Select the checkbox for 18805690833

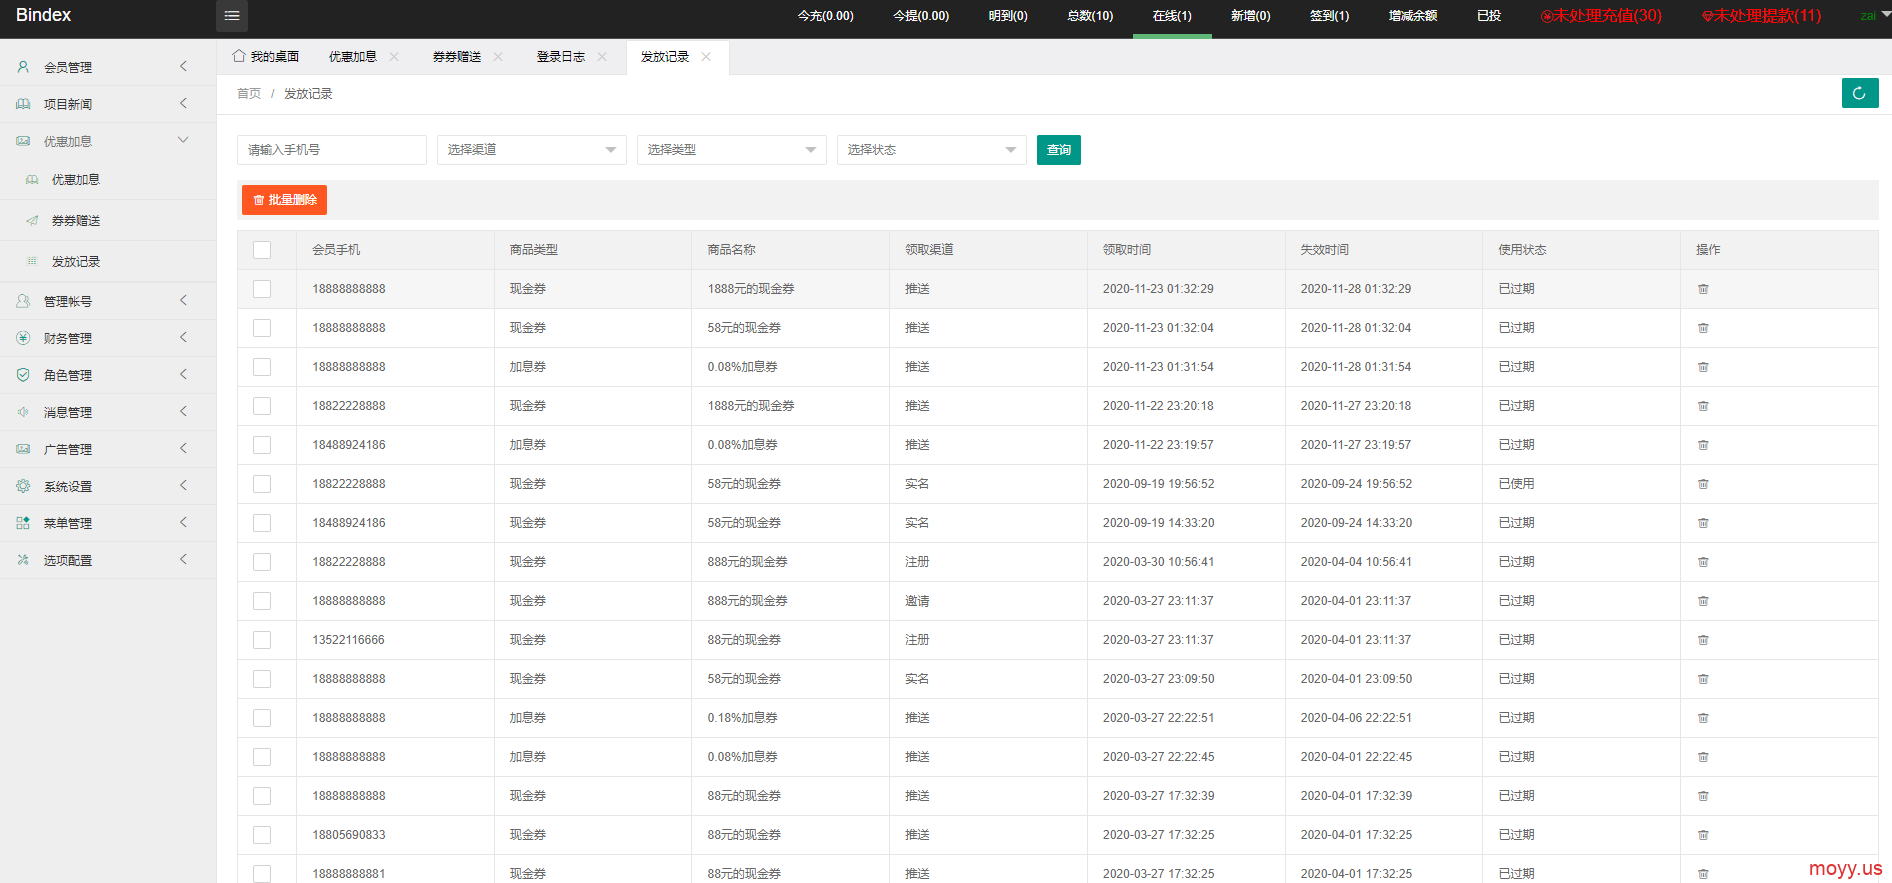262,835
